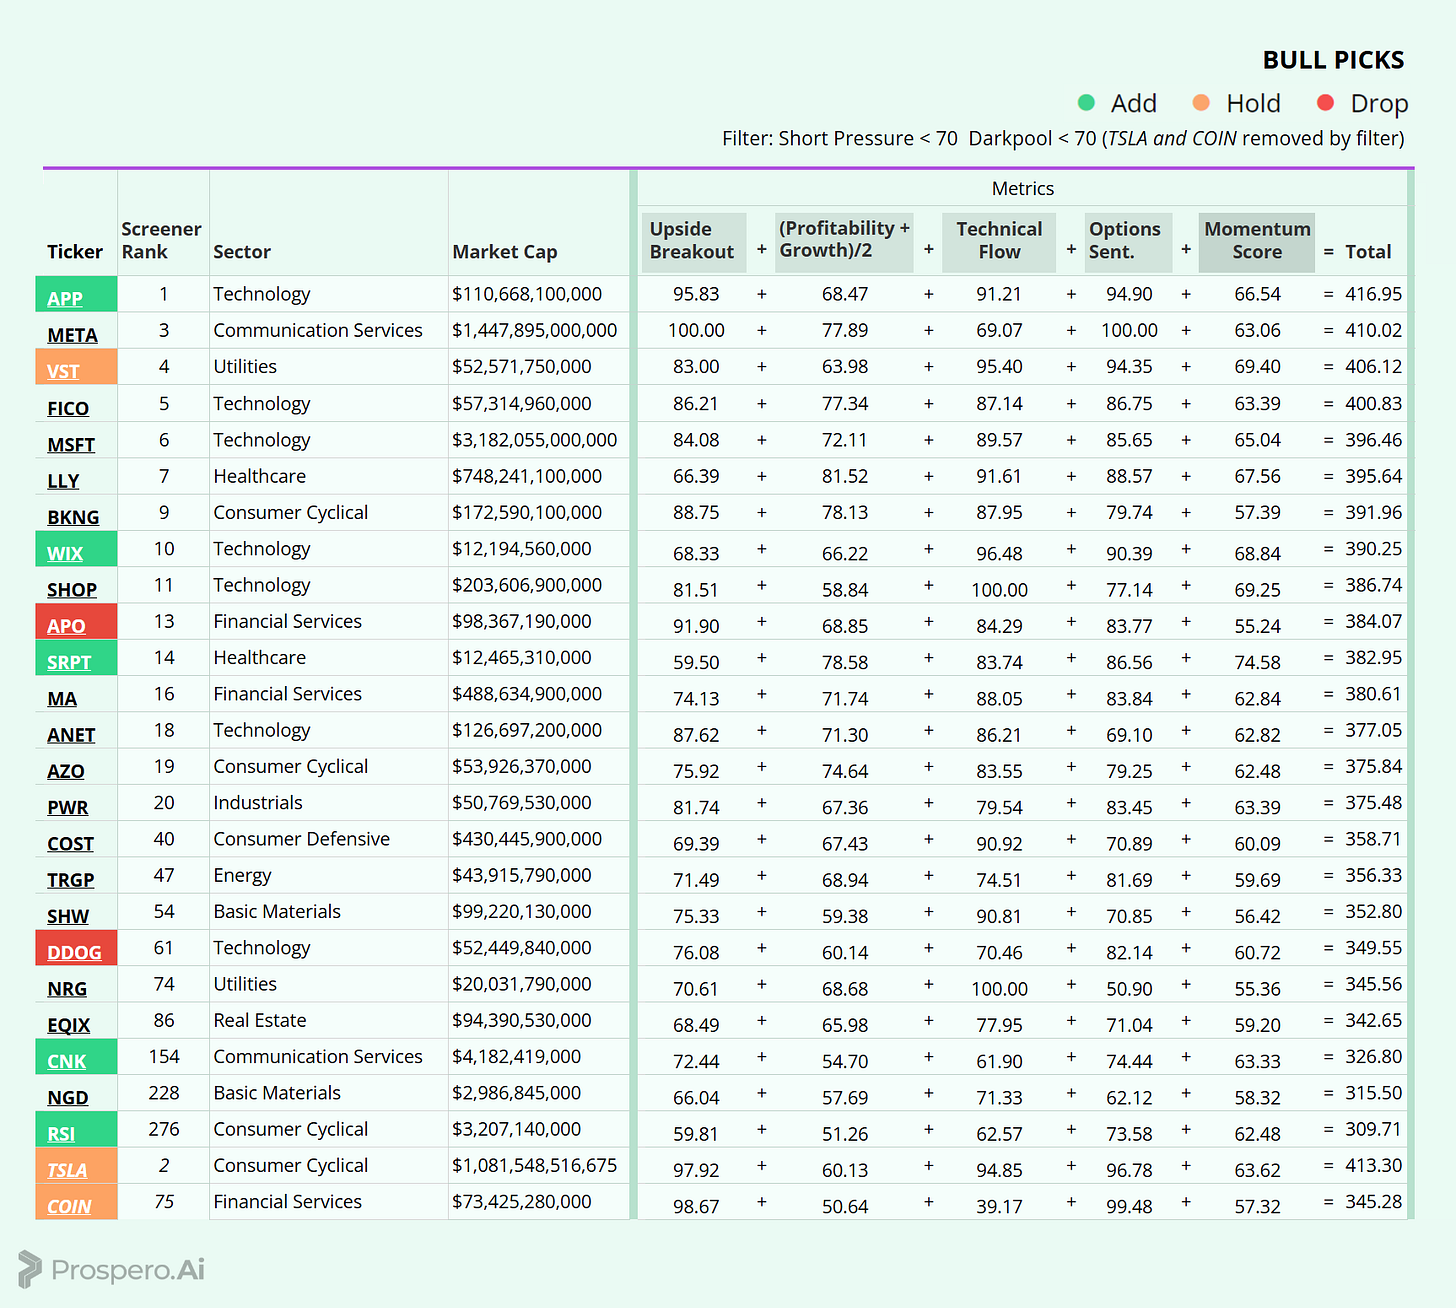
Task: Click the Upside Breakout column header
Action: point(692,241)
